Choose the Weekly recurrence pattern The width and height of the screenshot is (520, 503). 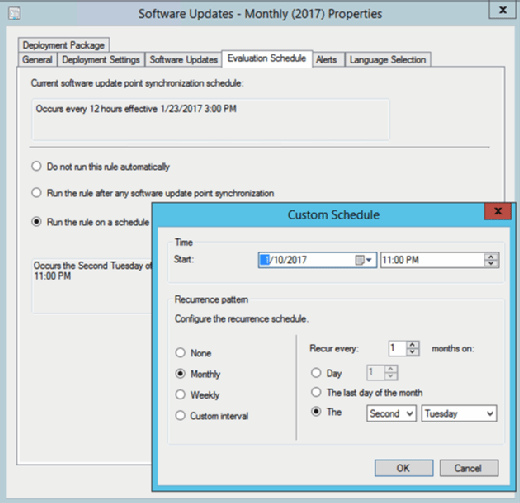[197, 395]
